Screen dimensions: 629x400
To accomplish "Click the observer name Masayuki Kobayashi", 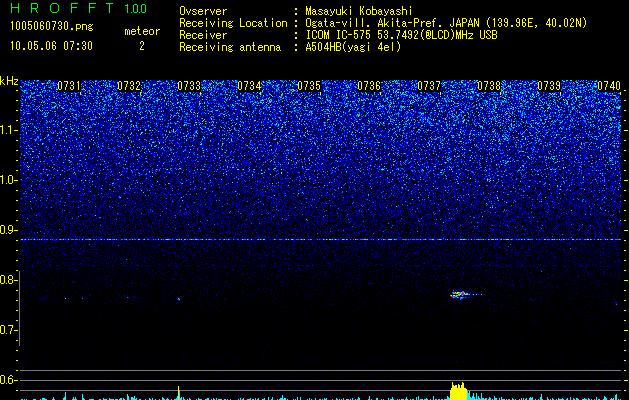I will tap(359, 11).
